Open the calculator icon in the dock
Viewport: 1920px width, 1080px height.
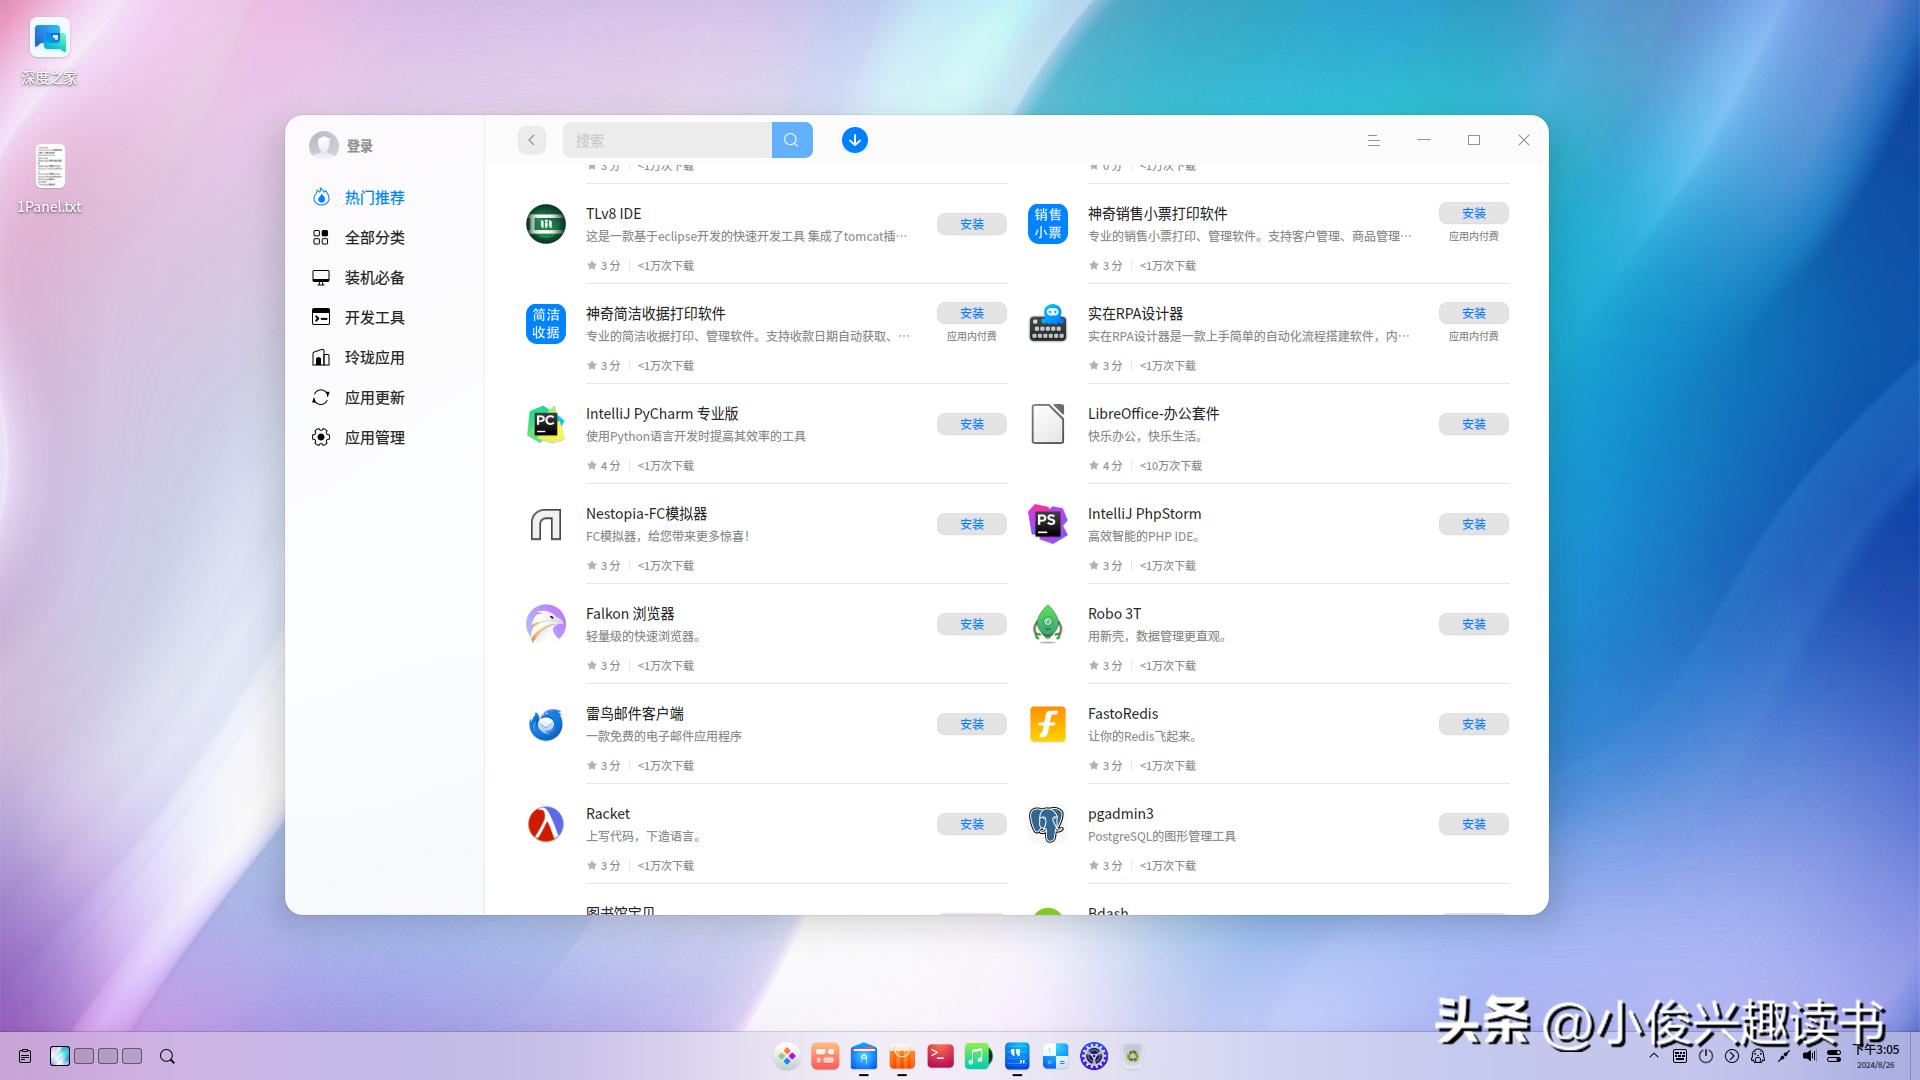(1055, 1056)
